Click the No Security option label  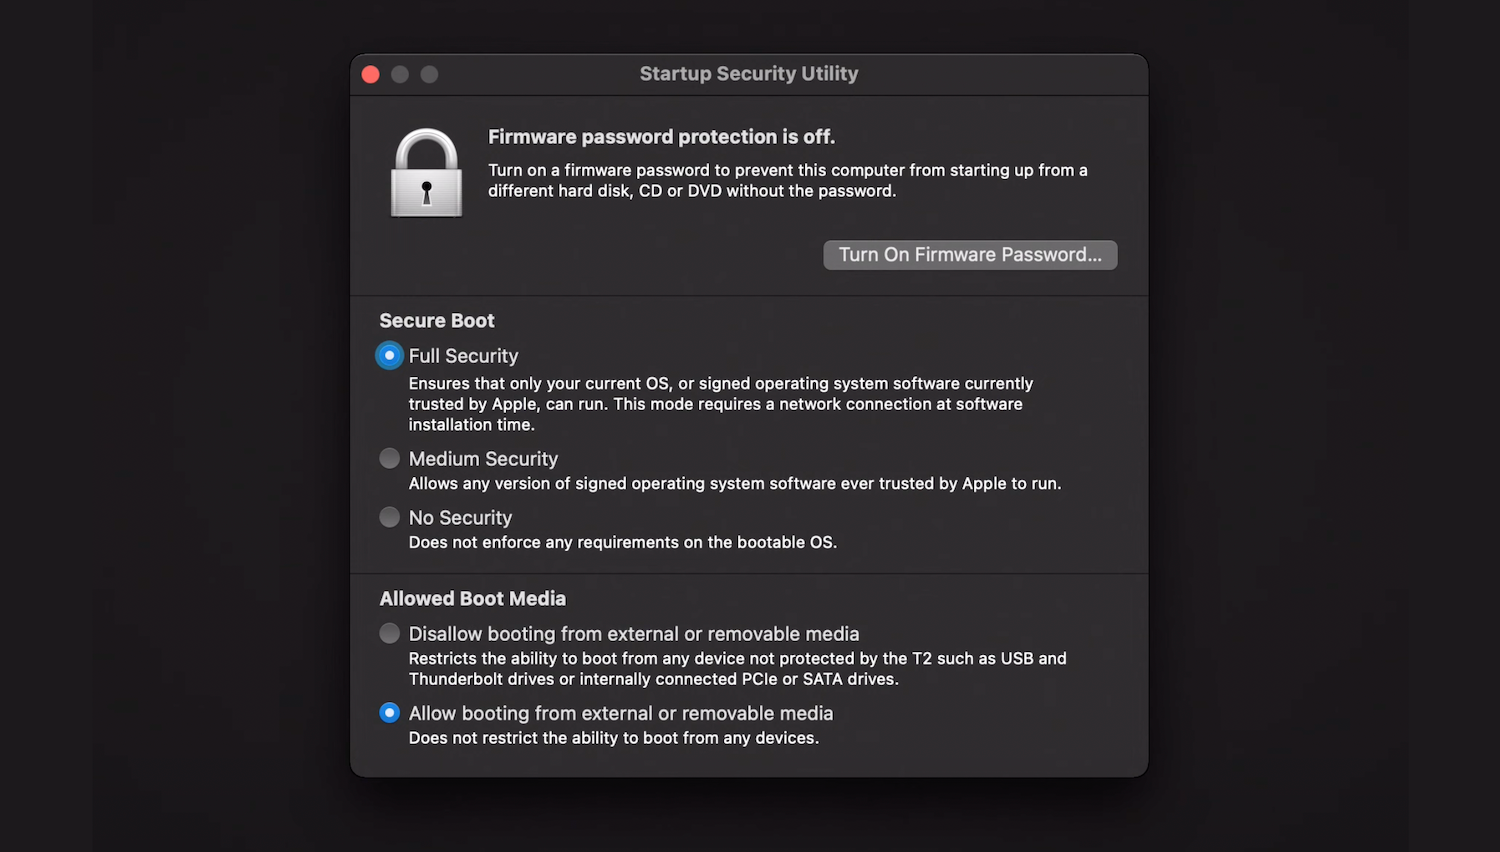click(460, 517)
